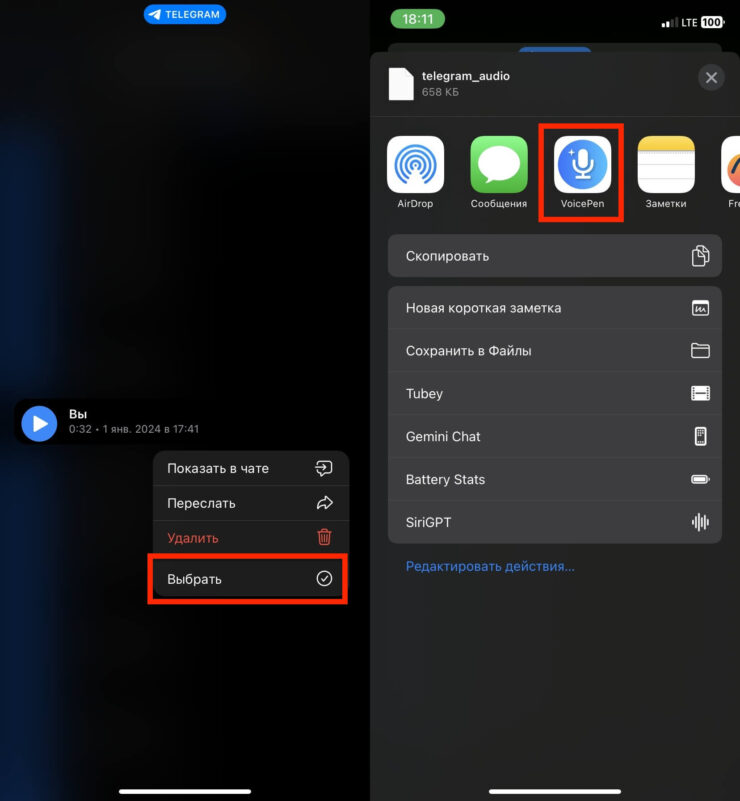This screenshot has height=801, width=740.
Task: Choose Новая короткая заметка
Action: click(555, 308)
